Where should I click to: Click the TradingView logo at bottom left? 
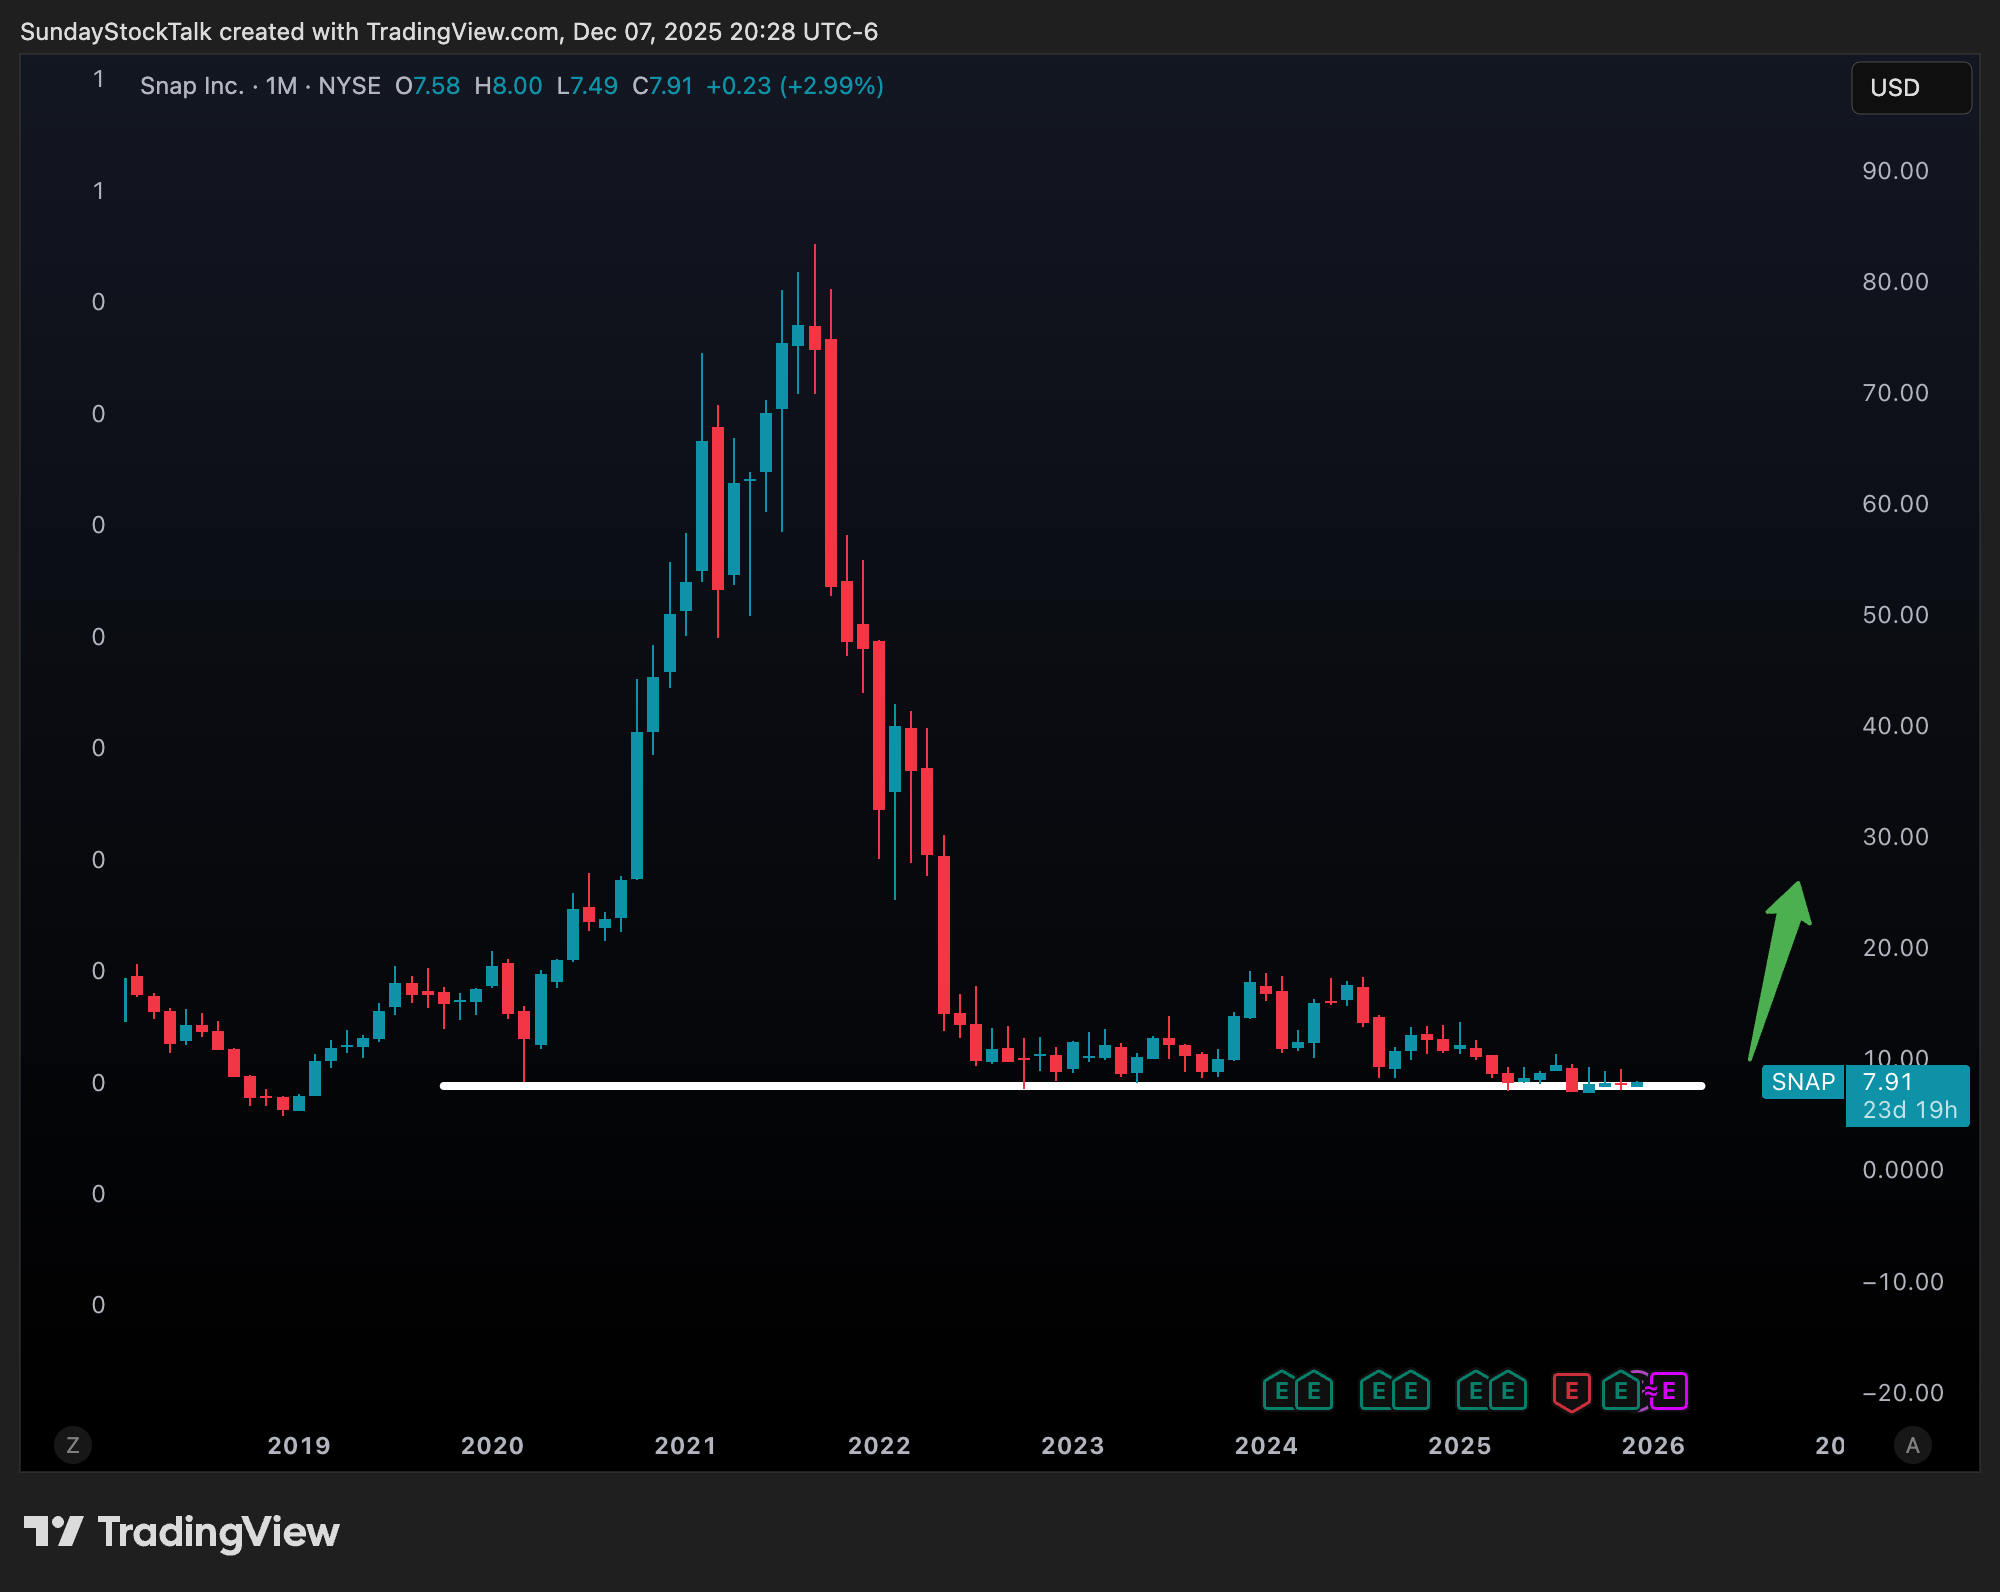point(181,1532)
